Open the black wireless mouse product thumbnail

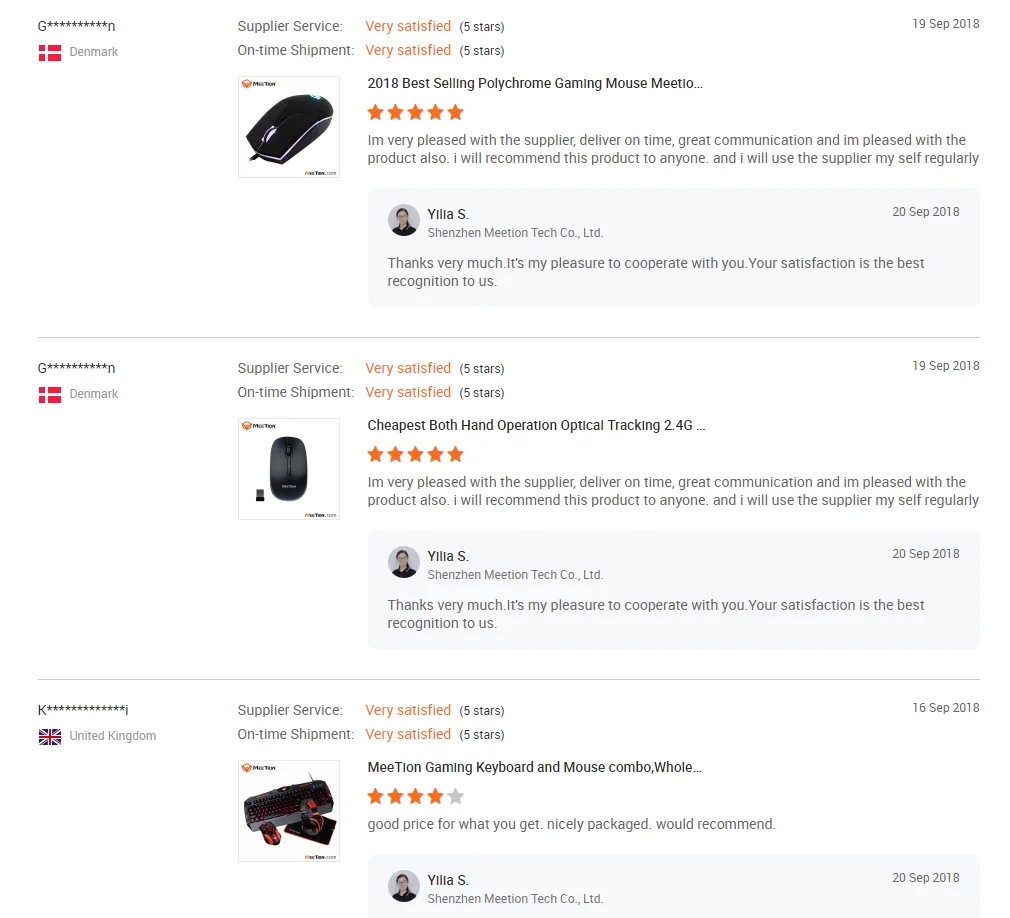289,469
